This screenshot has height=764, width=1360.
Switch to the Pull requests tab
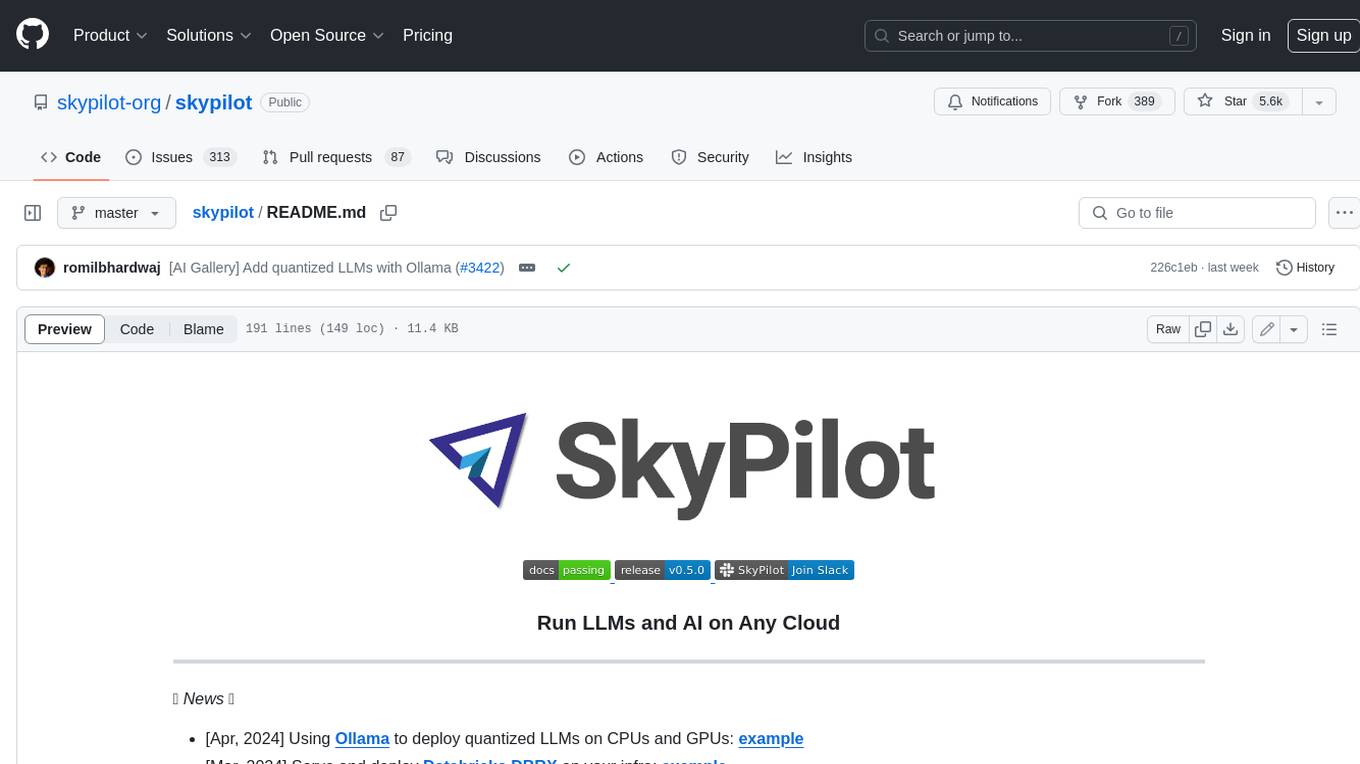[x=336, y=157]
